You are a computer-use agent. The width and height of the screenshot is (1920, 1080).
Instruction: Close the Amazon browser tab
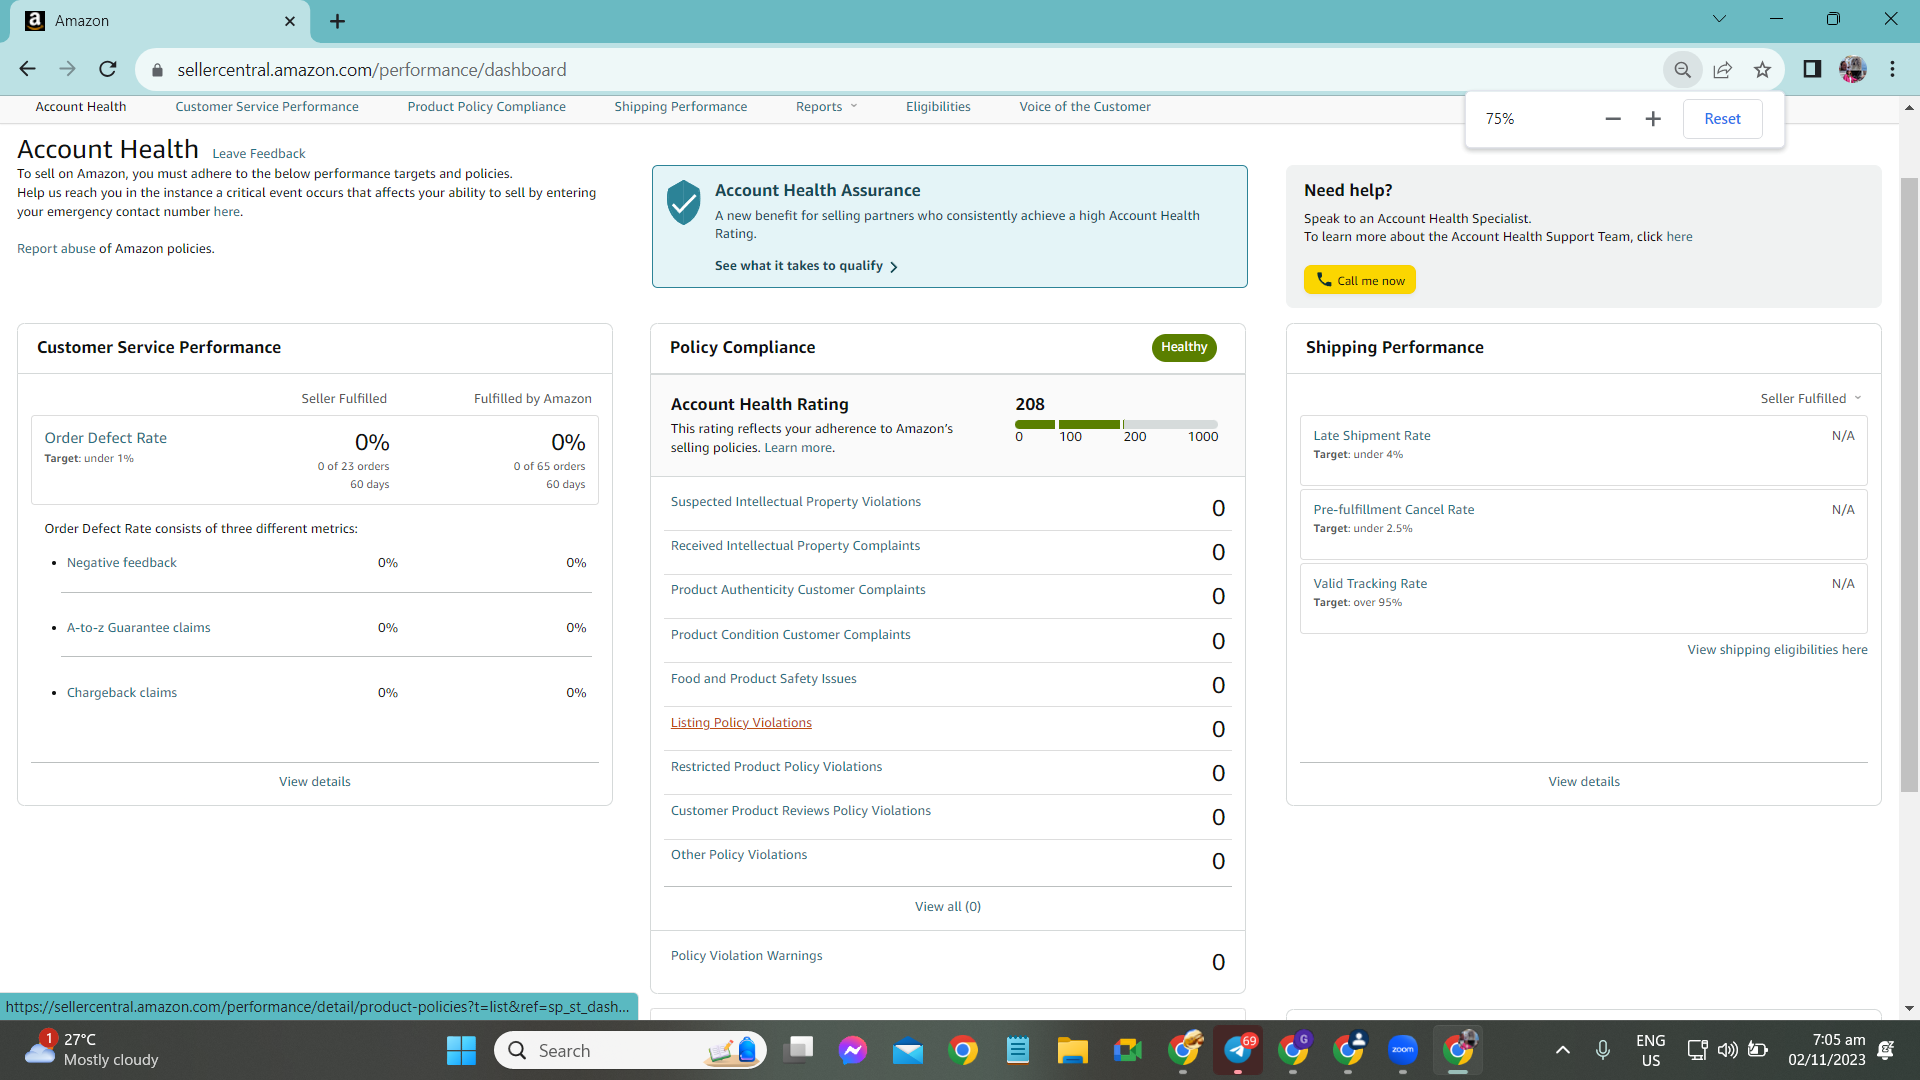(290, 21)
